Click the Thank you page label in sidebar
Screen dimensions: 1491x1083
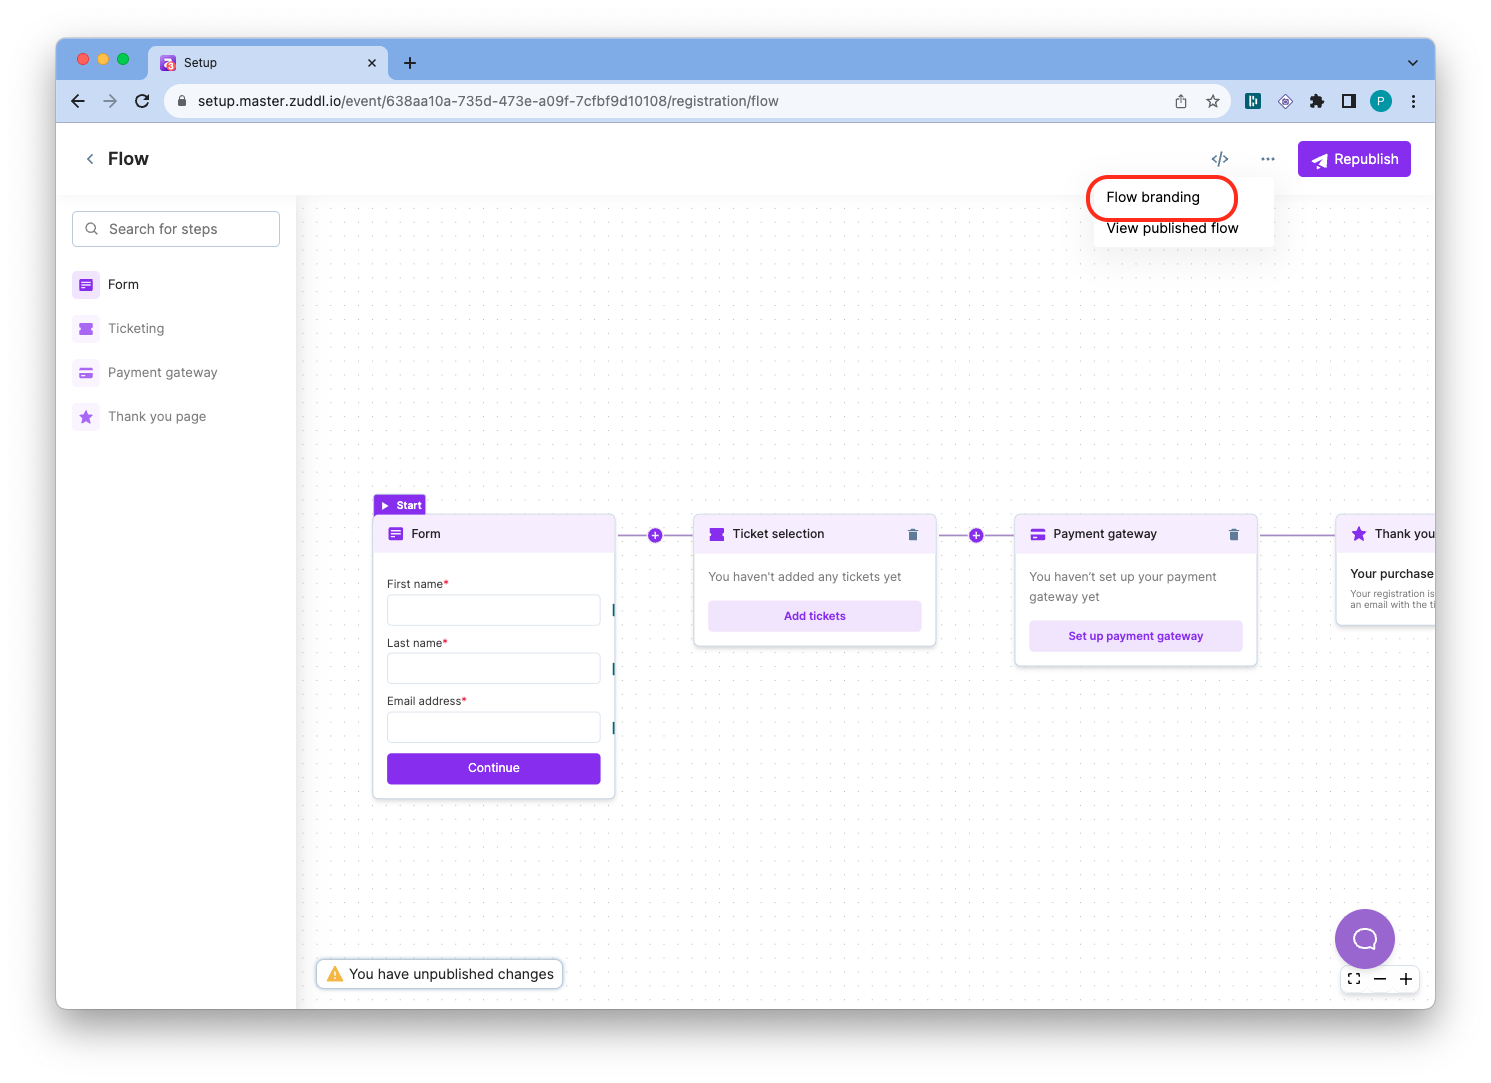coord(157,417)
